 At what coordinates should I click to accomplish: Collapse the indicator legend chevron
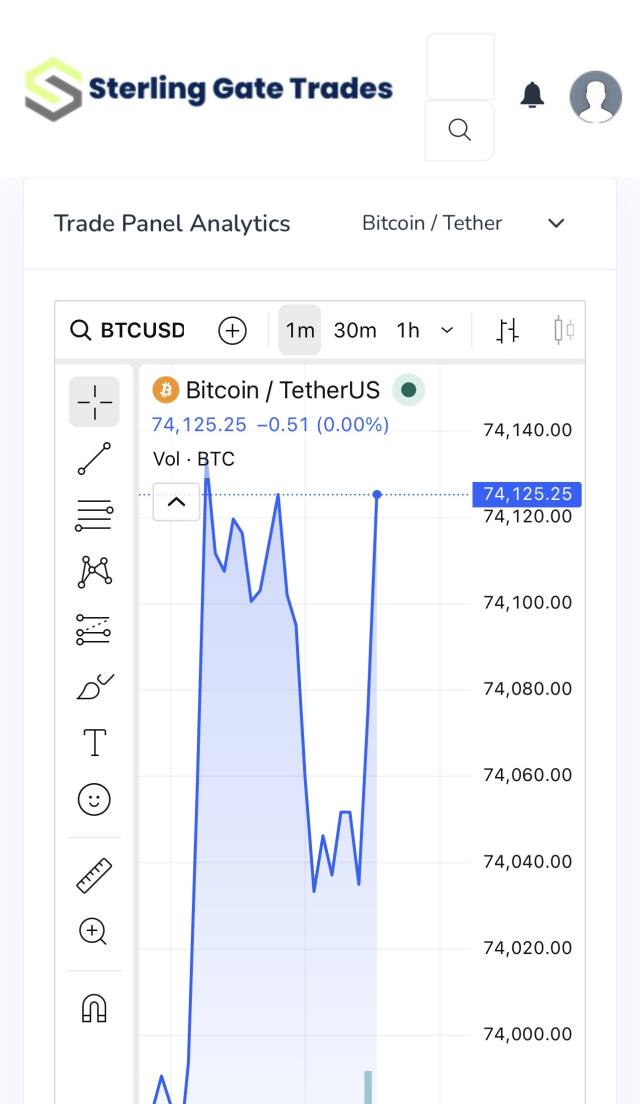click(x=176, y=502)
